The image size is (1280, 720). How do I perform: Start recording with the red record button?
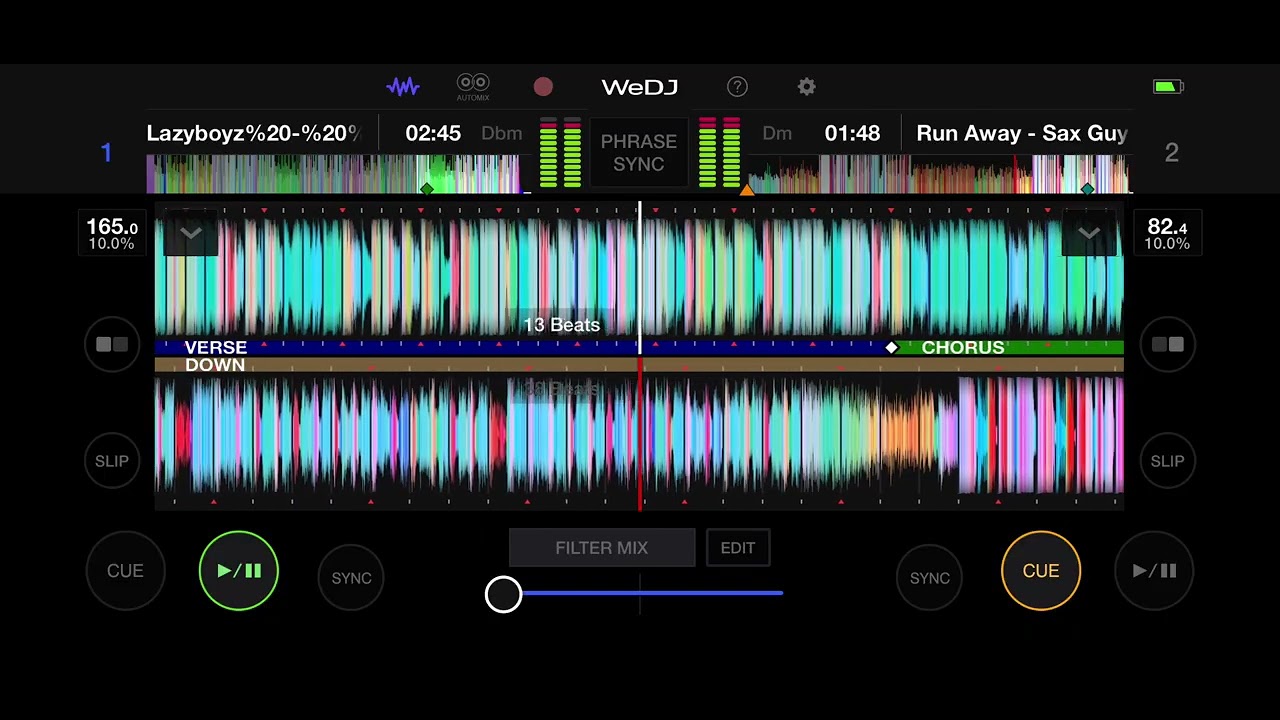click(x=543, y=87)
